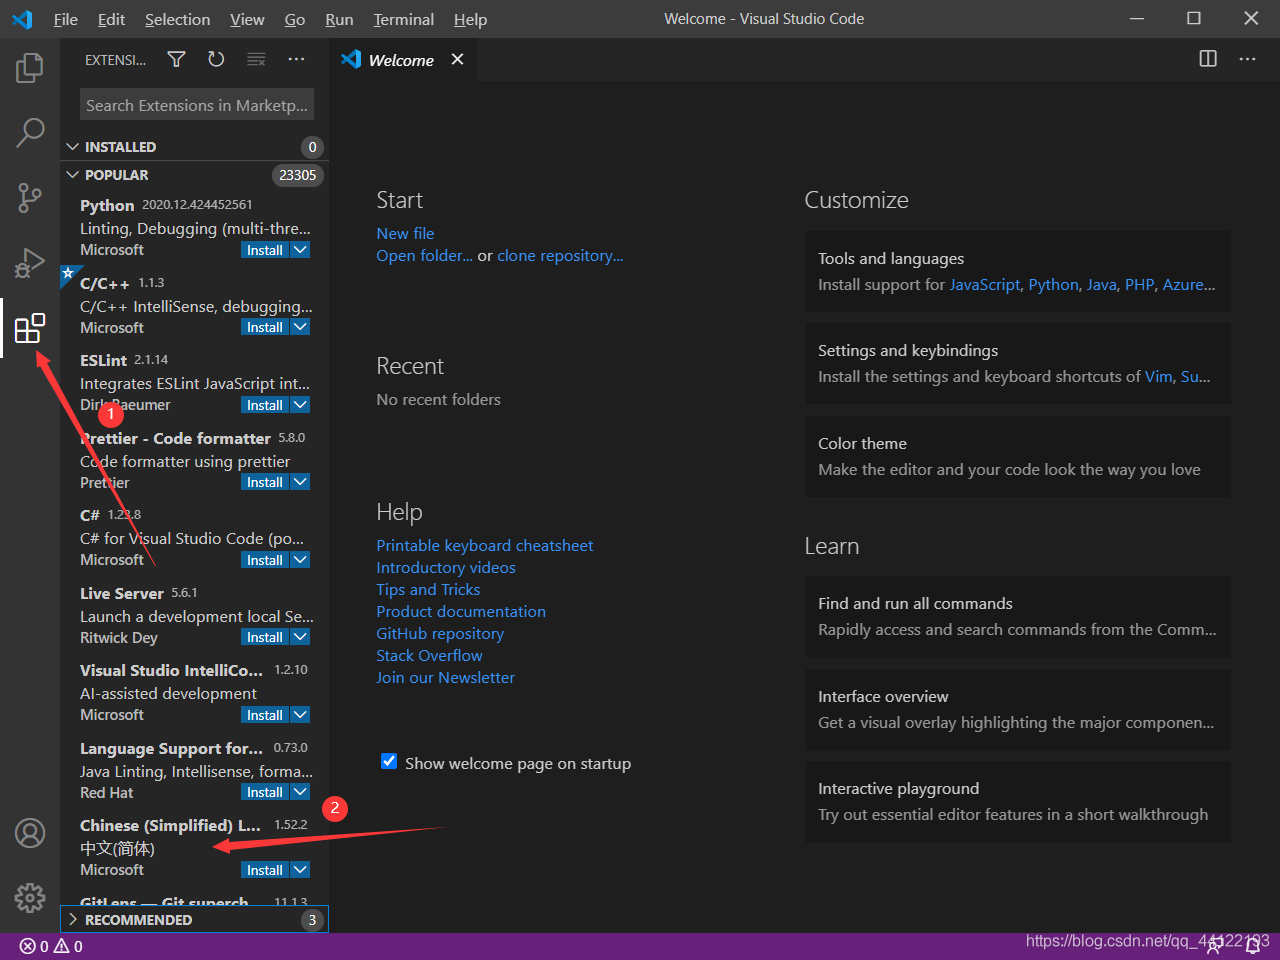Open the View menu
This screenshot has width=1280, height=960.
click(247, 19)
